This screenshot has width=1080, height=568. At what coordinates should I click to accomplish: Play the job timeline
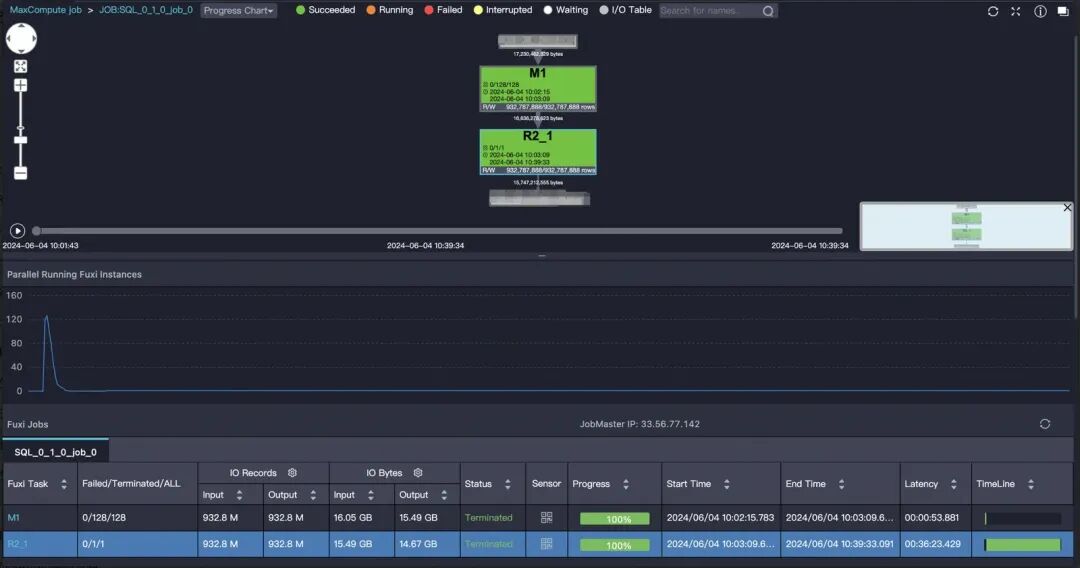pyautogui.click(x=17, y=231)
